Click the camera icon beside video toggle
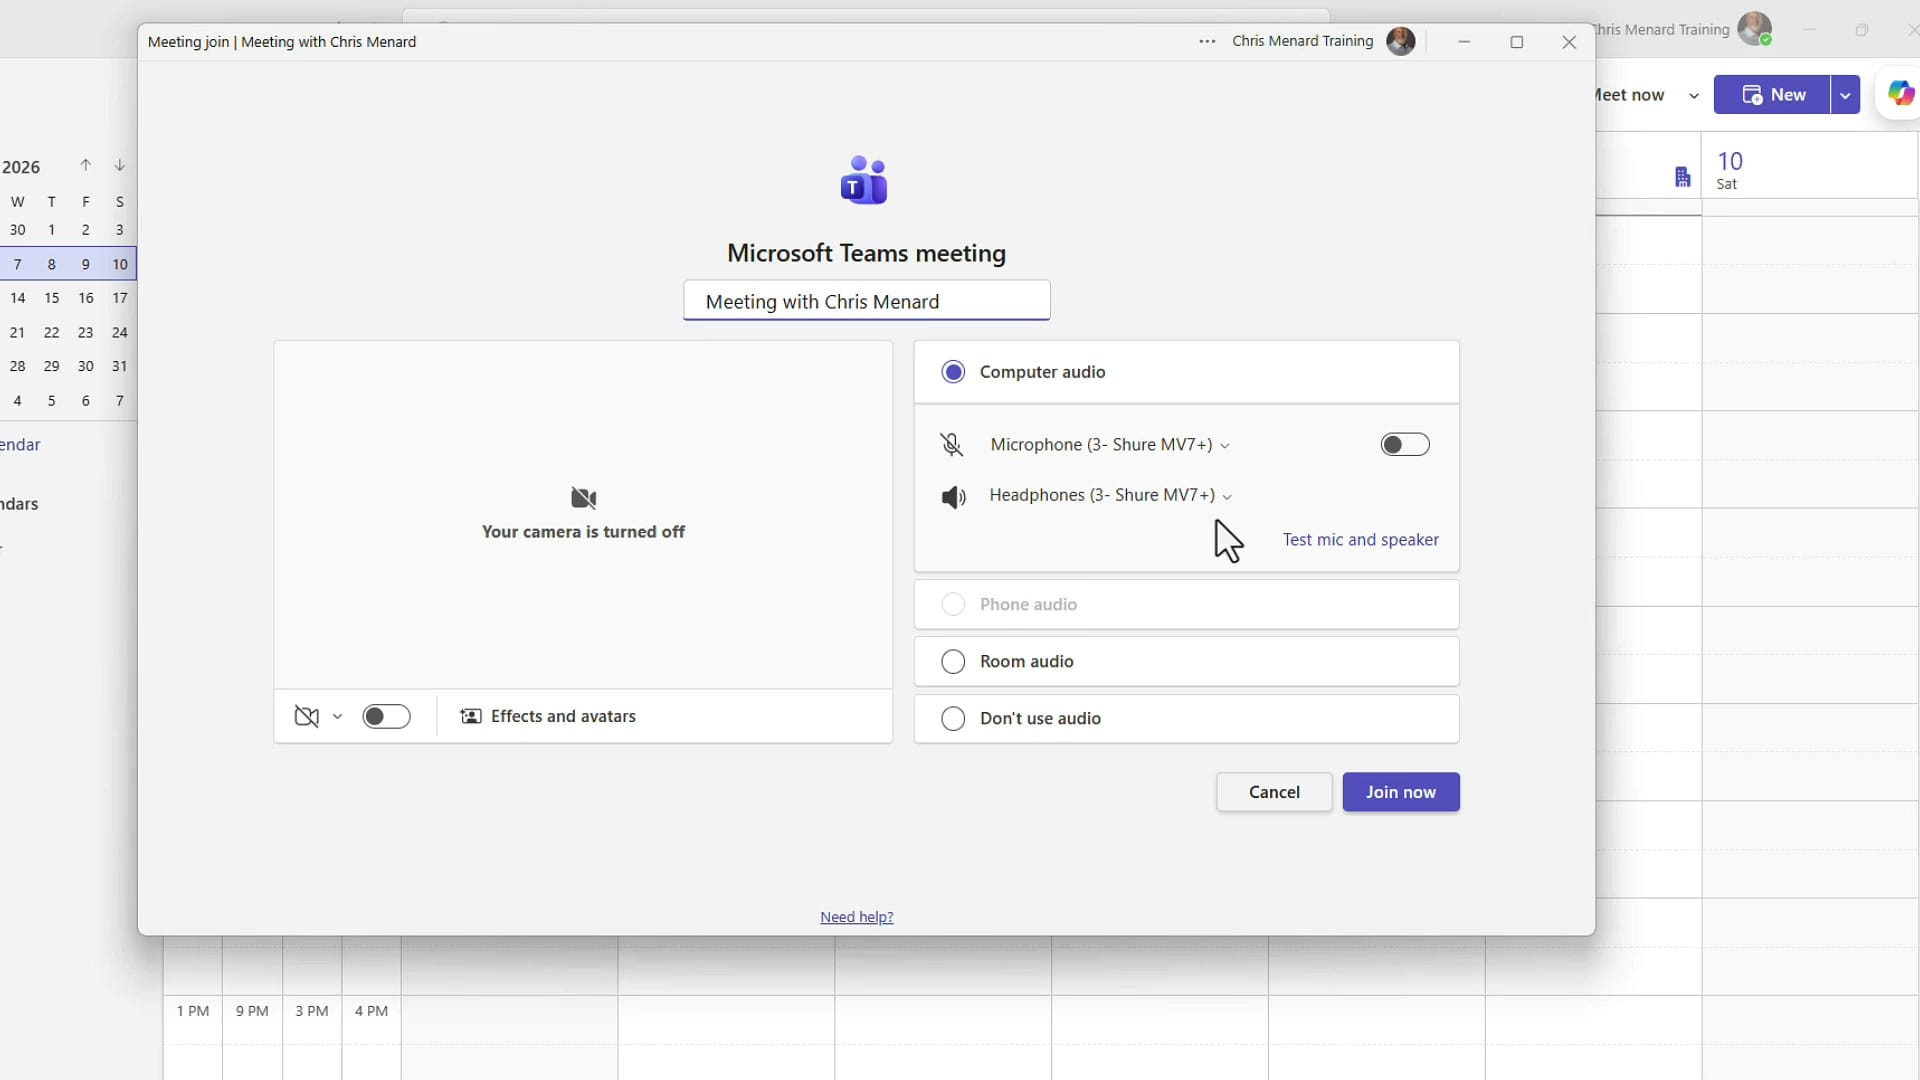Image resolution: width=1920 pixels, height=1080 pixels. [x=307, y=716]
